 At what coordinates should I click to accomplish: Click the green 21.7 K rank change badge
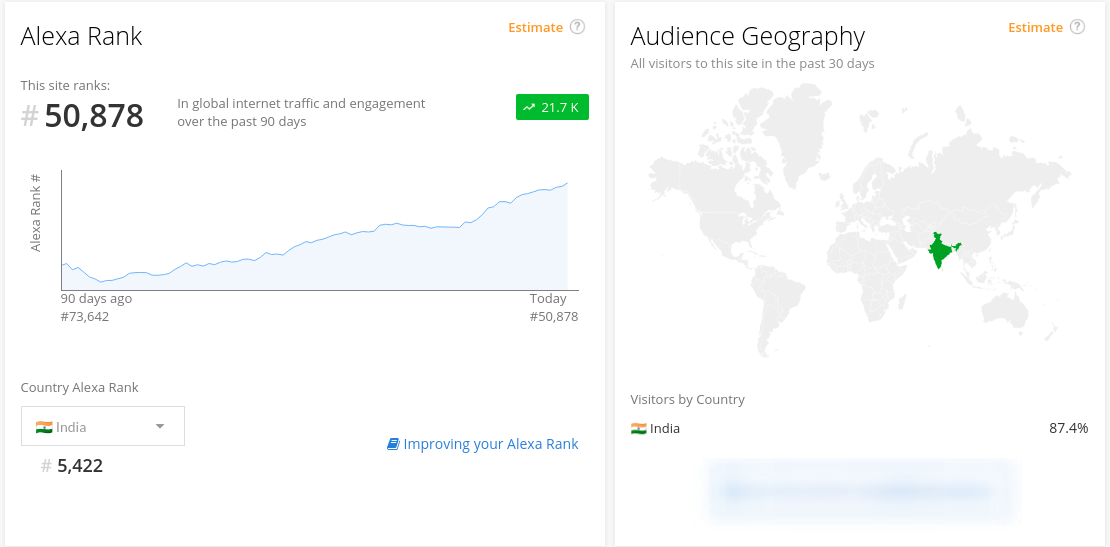552,108
